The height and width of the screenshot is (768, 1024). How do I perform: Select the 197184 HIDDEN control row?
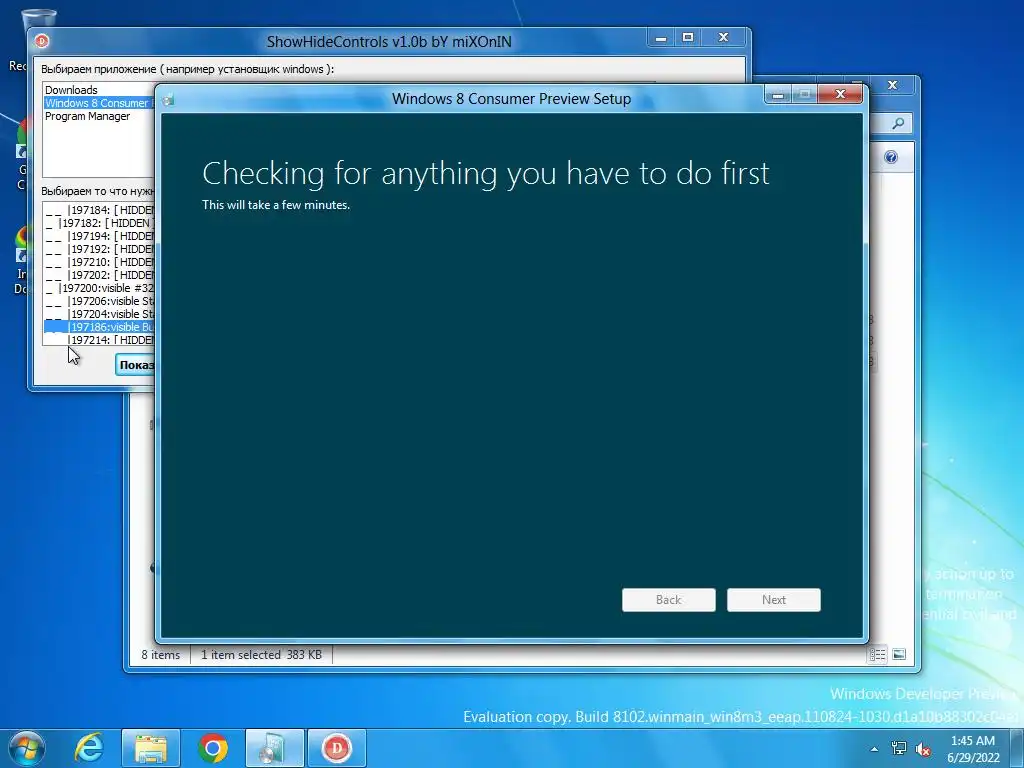(x=100, y=210)
